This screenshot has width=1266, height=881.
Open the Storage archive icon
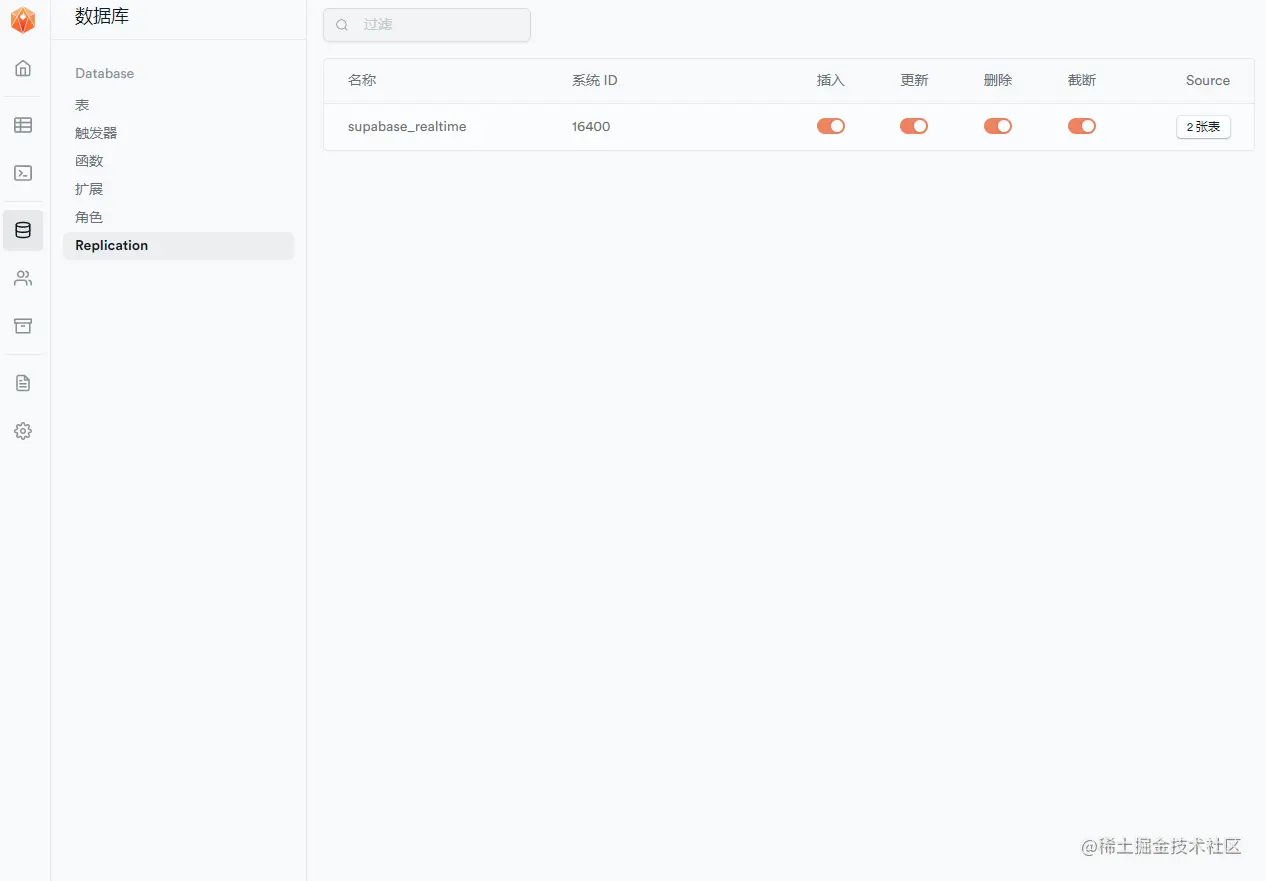point(23,326)
